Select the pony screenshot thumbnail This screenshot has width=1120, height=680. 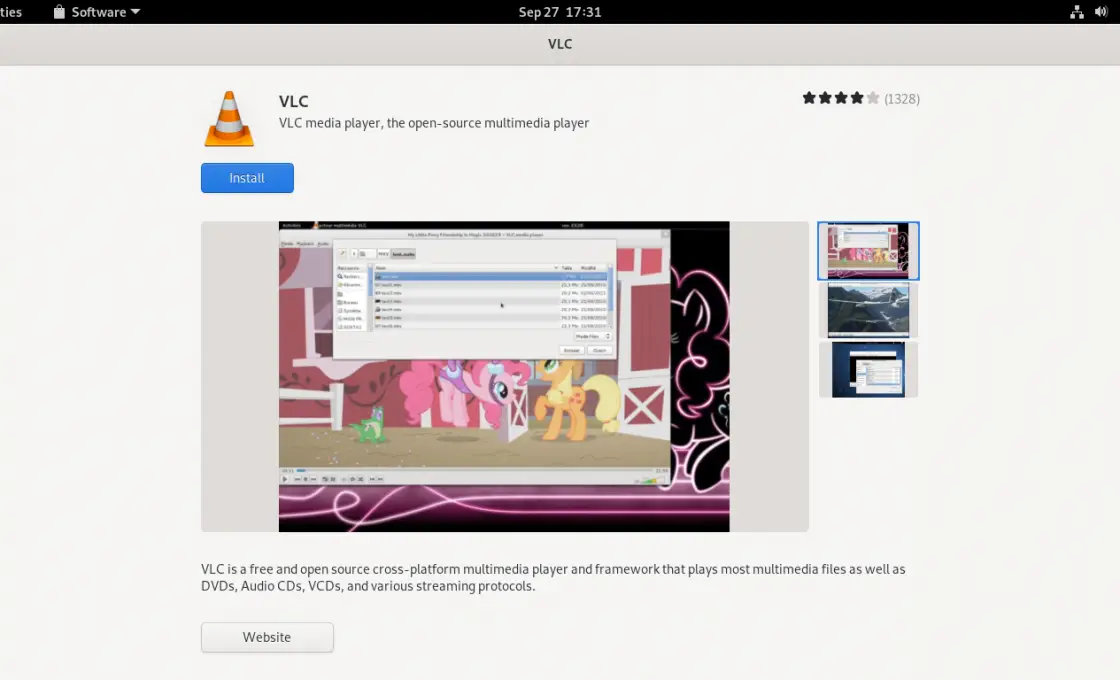868,251
